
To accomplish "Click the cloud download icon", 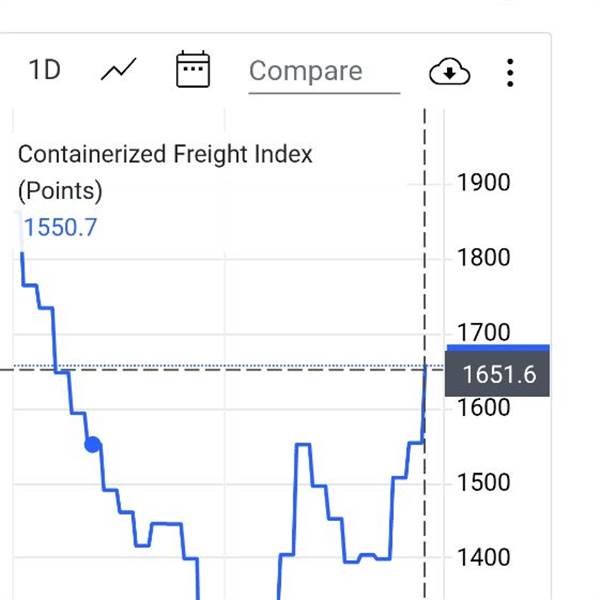I will [449, 71].
